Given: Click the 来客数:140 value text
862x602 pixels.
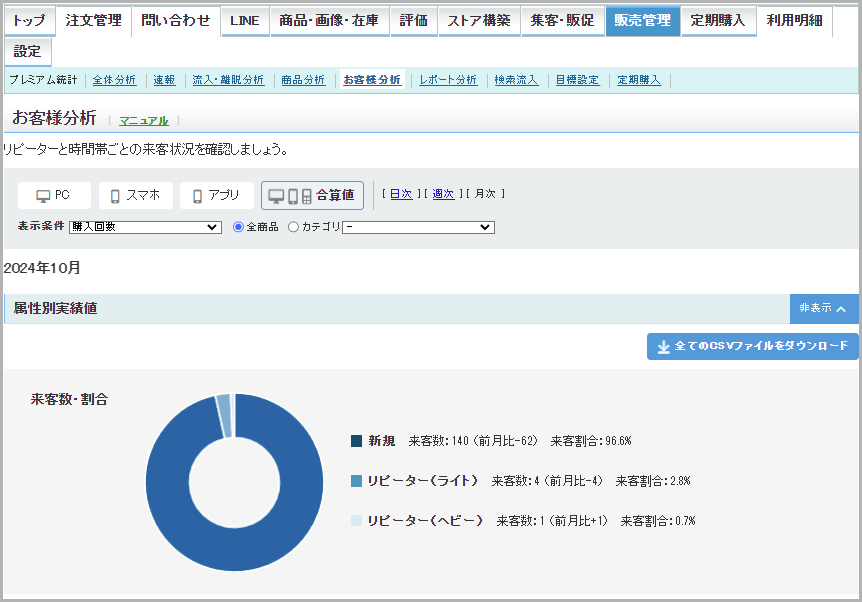Looking at the screenshot, I should click(x=439, y=441).
